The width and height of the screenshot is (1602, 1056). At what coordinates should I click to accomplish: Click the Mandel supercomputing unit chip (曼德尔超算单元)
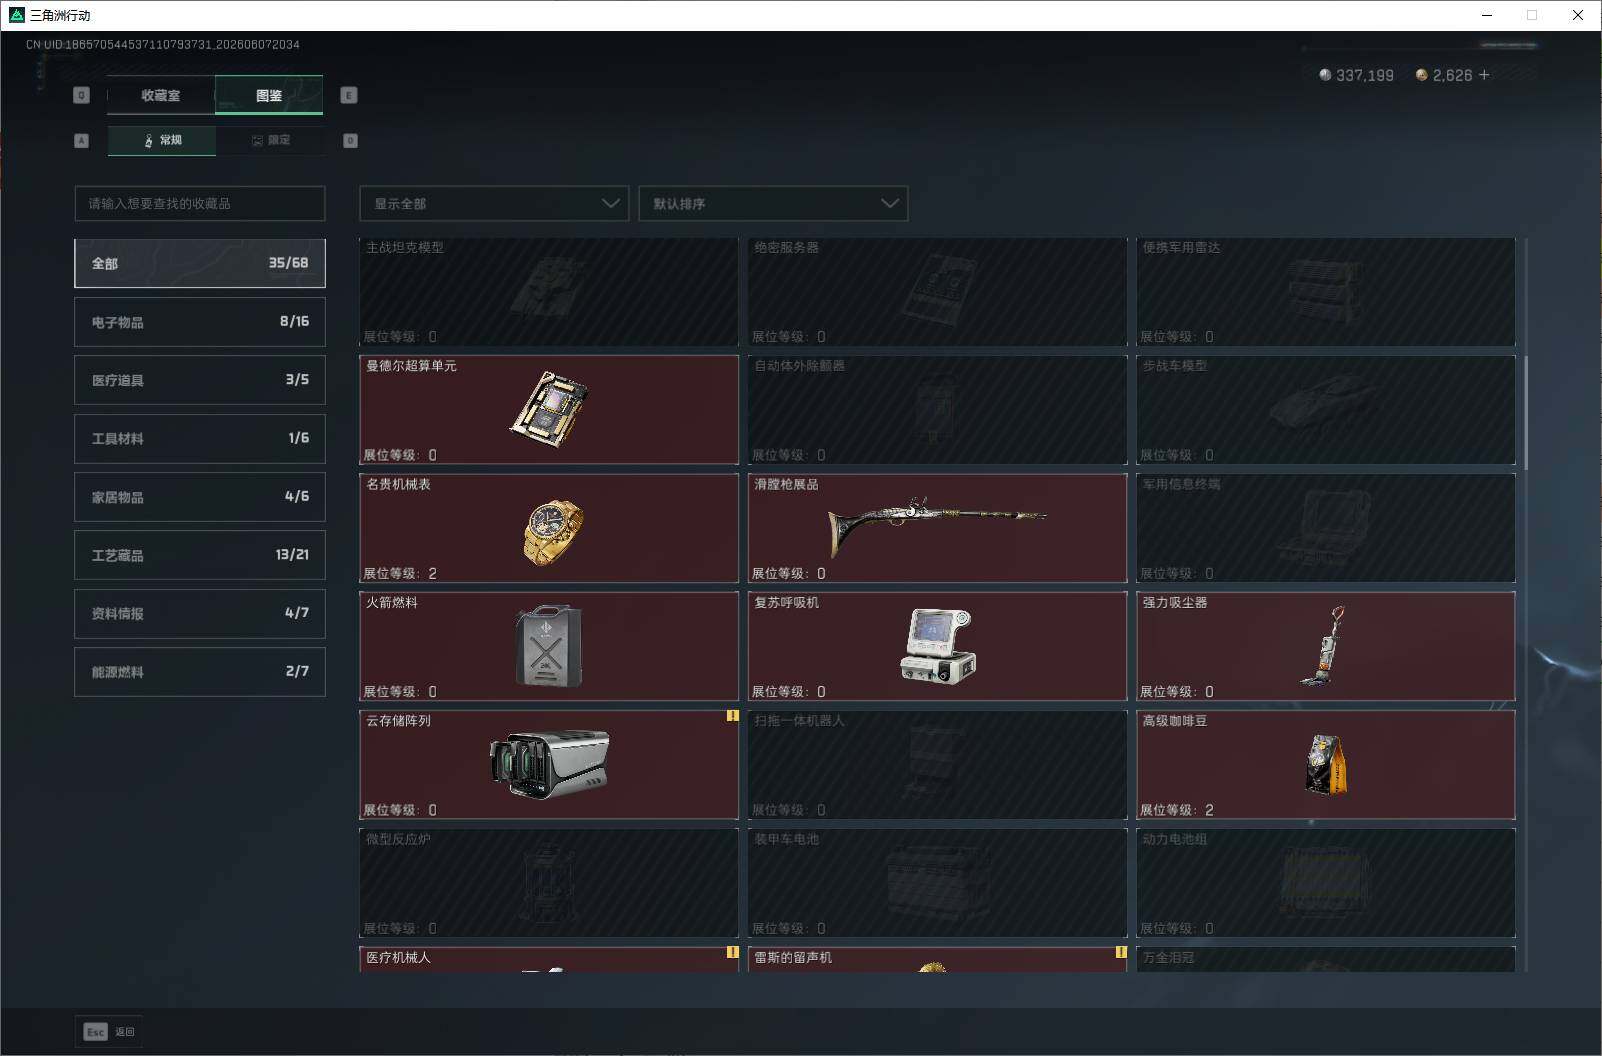548,409
